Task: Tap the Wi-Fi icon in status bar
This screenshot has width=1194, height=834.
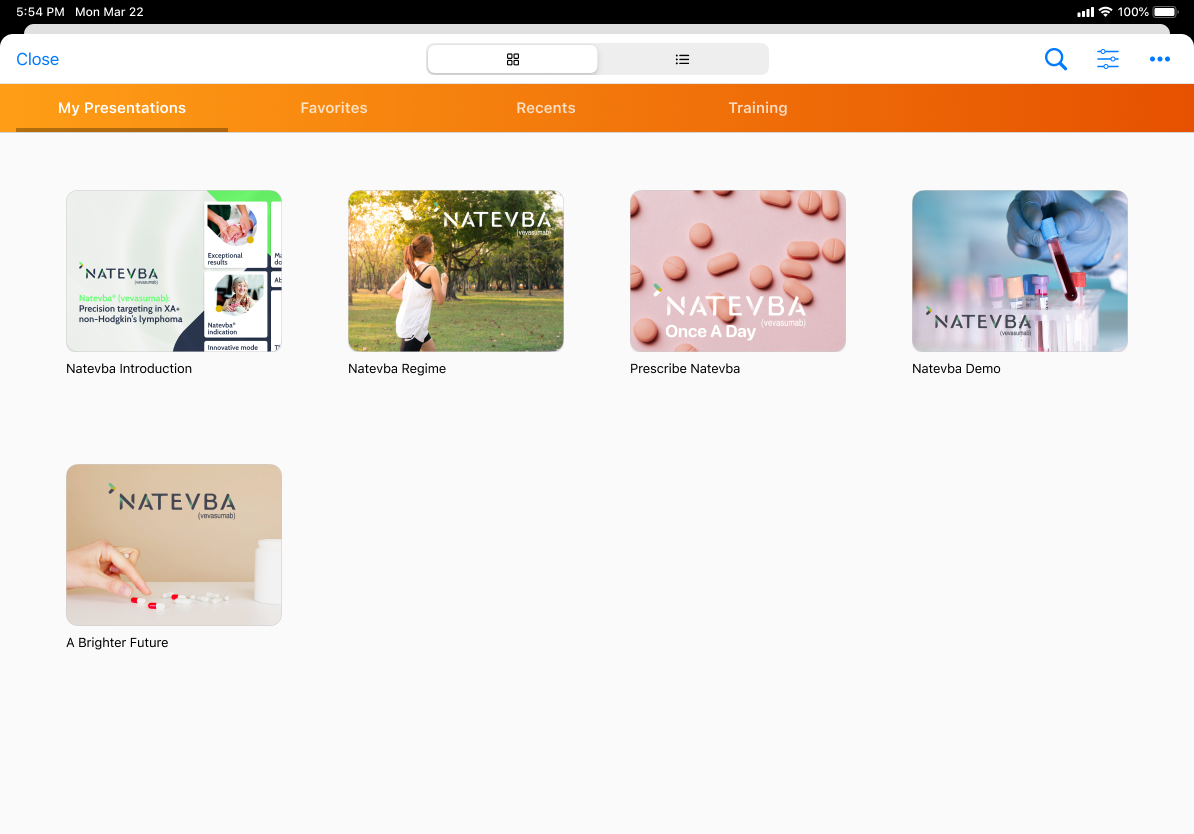Action: (1105, 12)
